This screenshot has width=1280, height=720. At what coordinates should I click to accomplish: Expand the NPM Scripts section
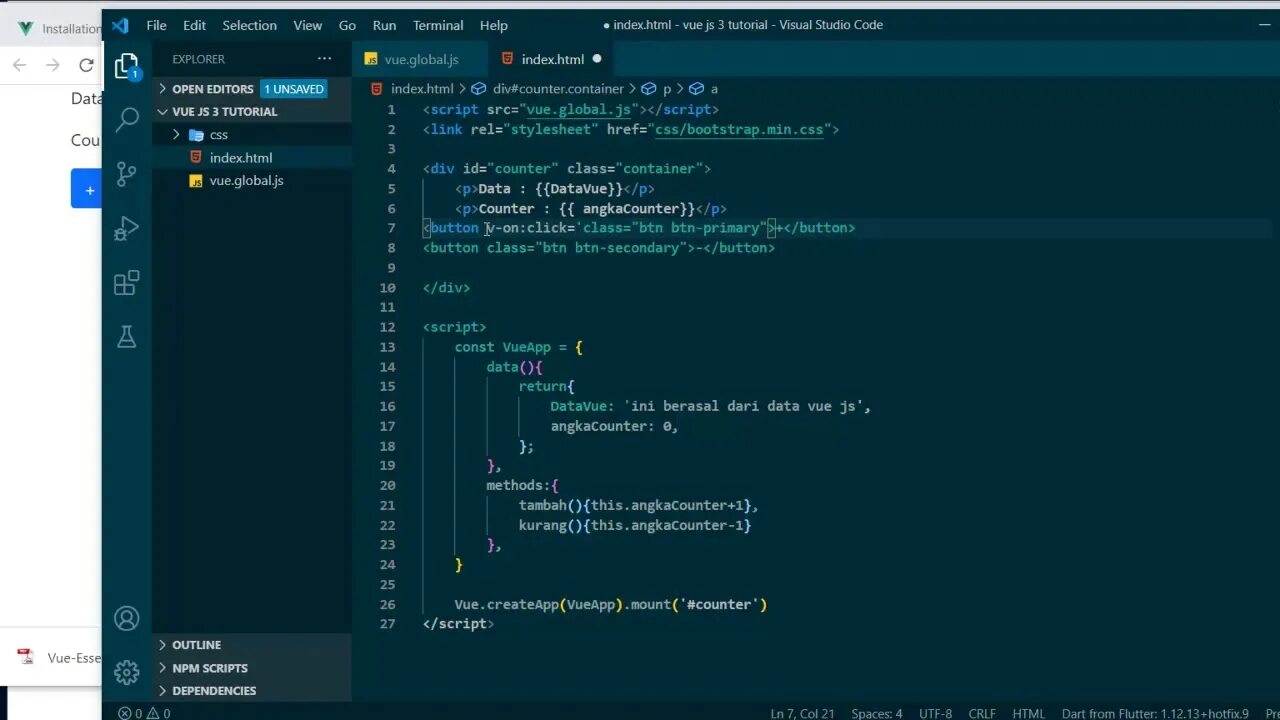coord(251,668)
